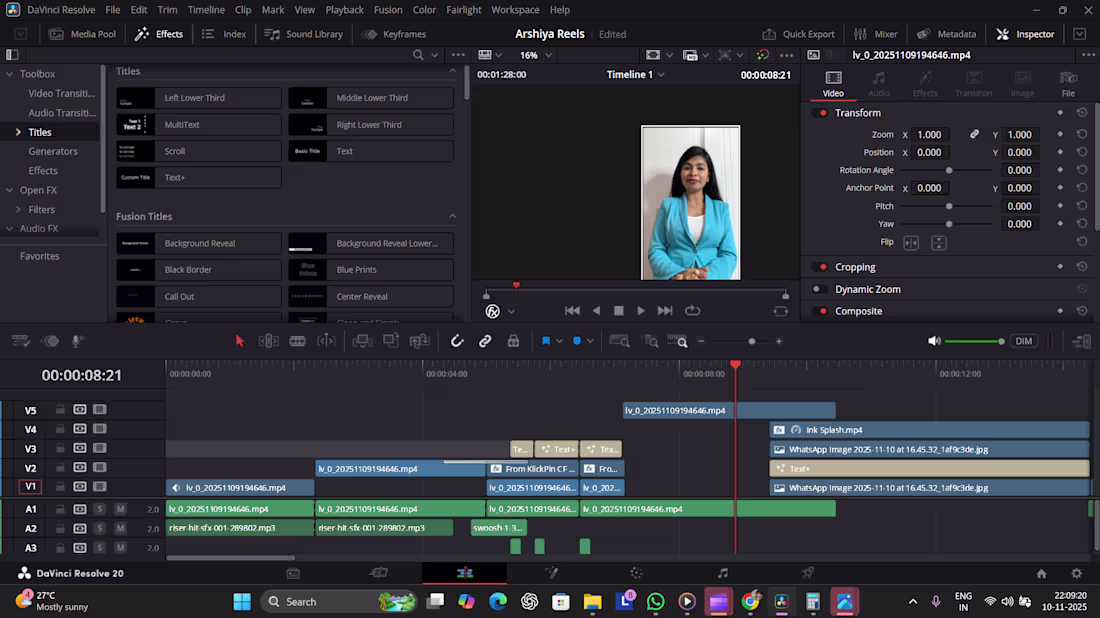
Task: Flip the clip horizontally in Inspector
Action: coord(911,243)
